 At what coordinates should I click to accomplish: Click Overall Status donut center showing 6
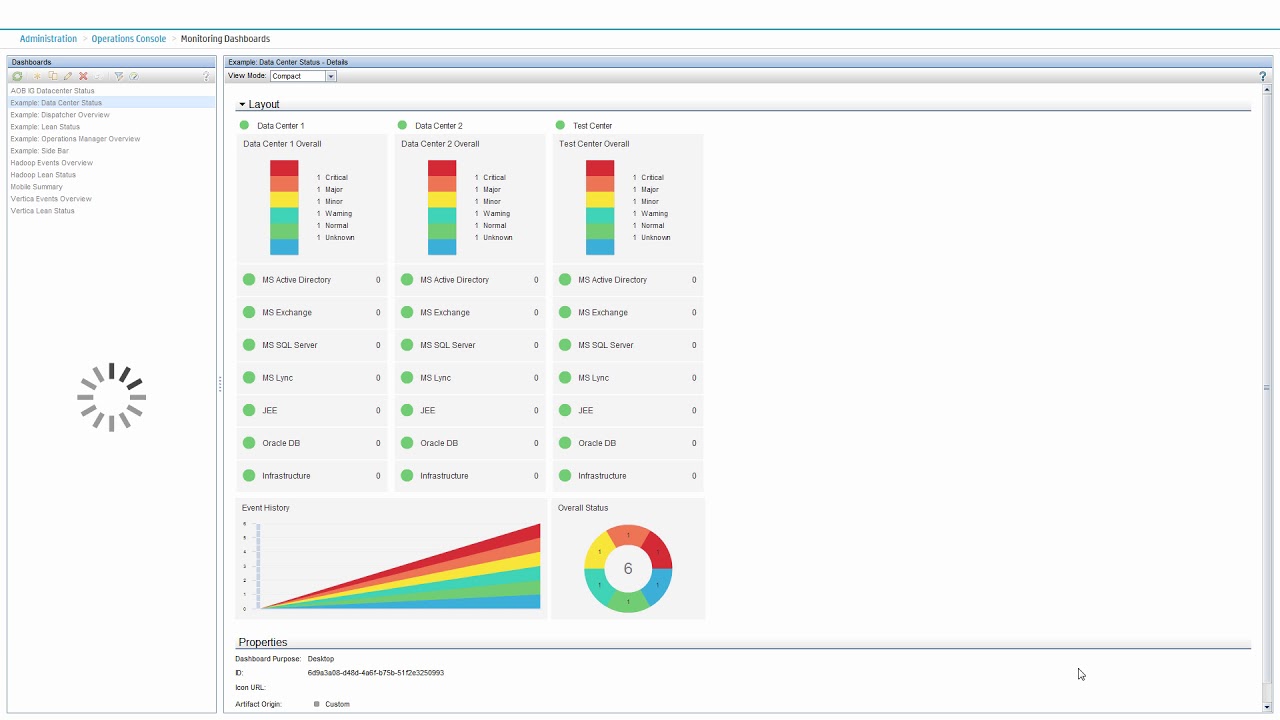[x=628, y=568]
